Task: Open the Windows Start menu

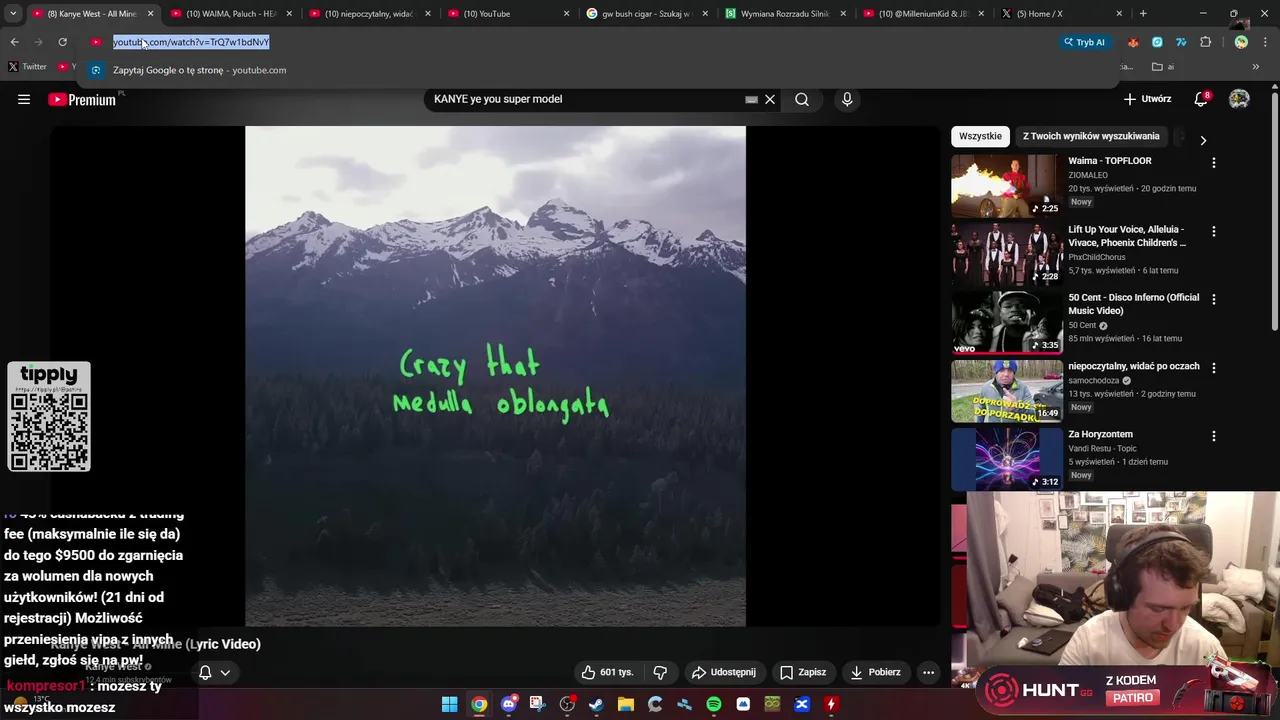Action: pyautogui.click(x=449, y=704)
